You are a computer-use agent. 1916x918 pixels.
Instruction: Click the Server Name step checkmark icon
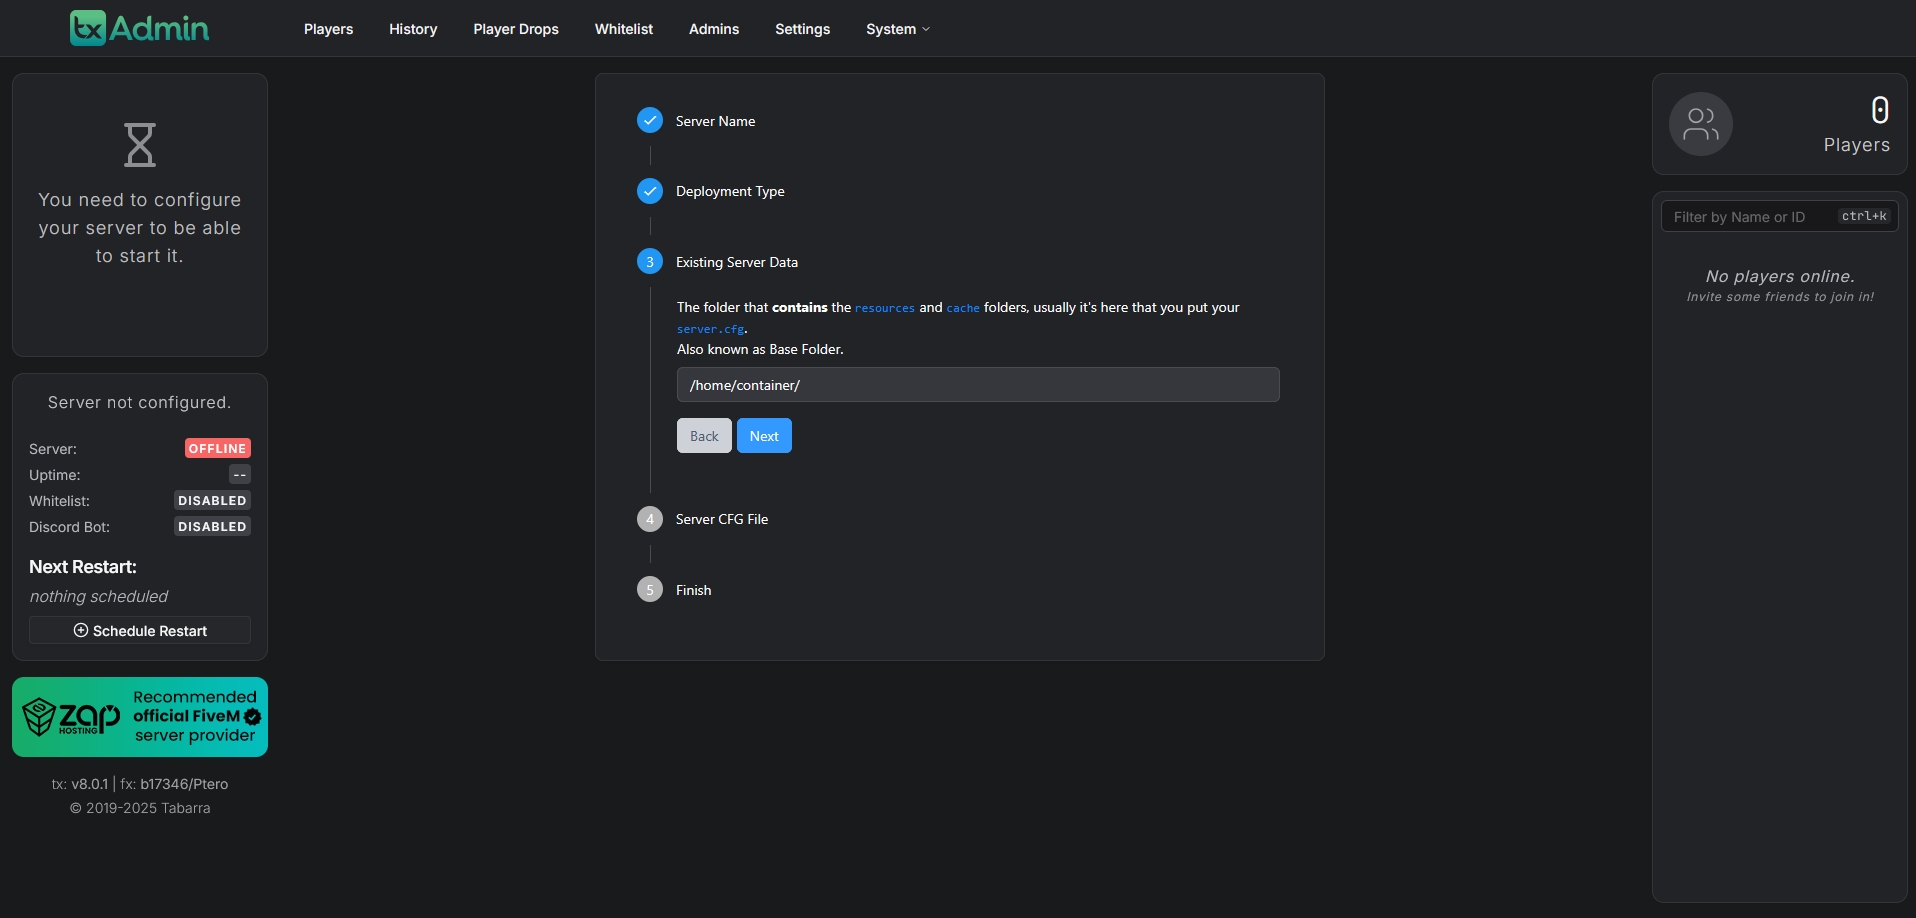(650, 120)
